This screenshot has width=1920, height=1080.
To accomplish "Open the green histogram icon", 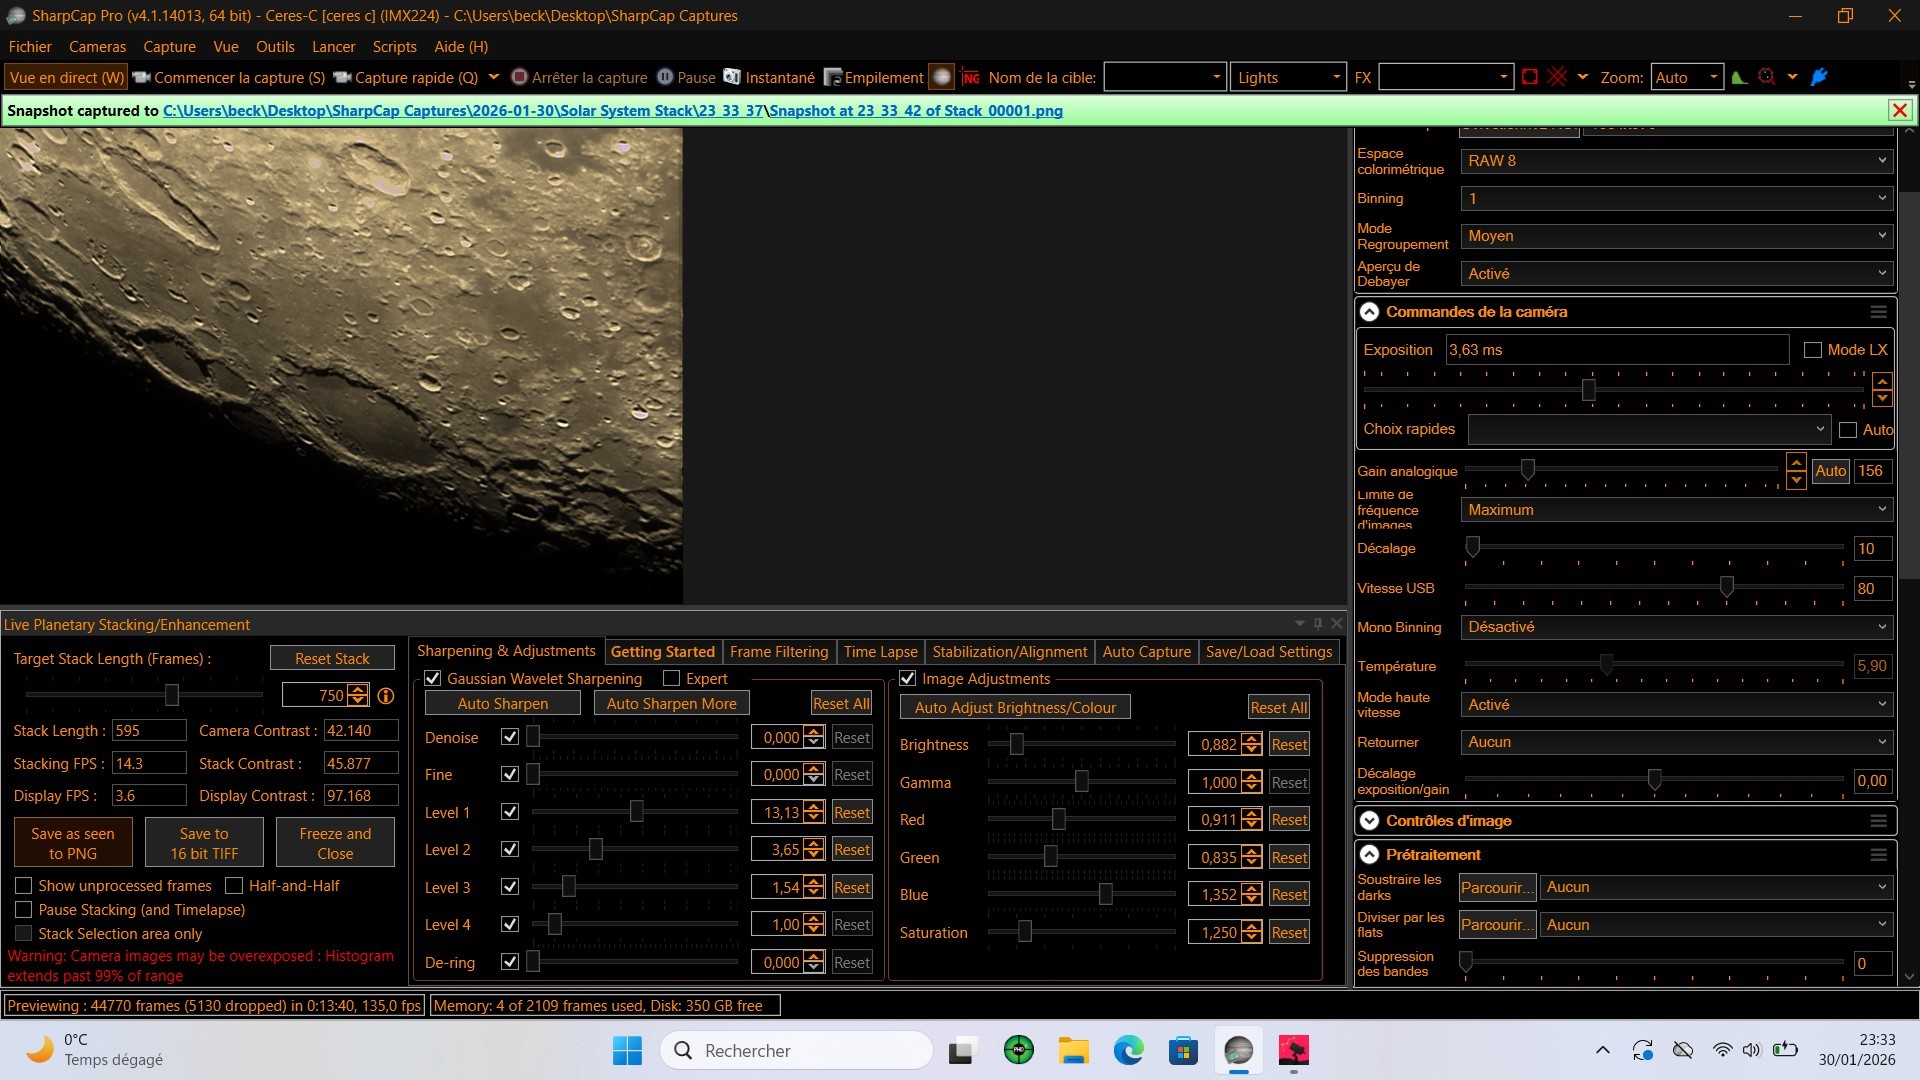I will (x=1739, y=77).
